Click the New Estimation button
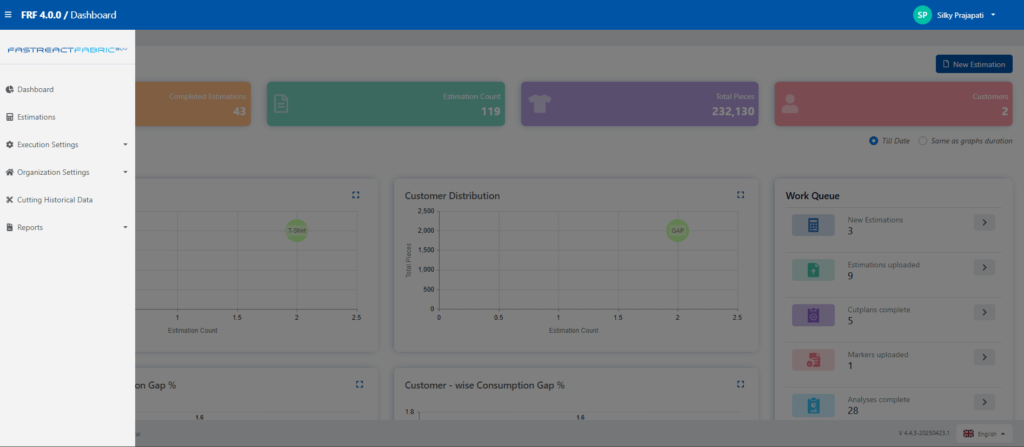1024x447 pixels. (973, 64)
